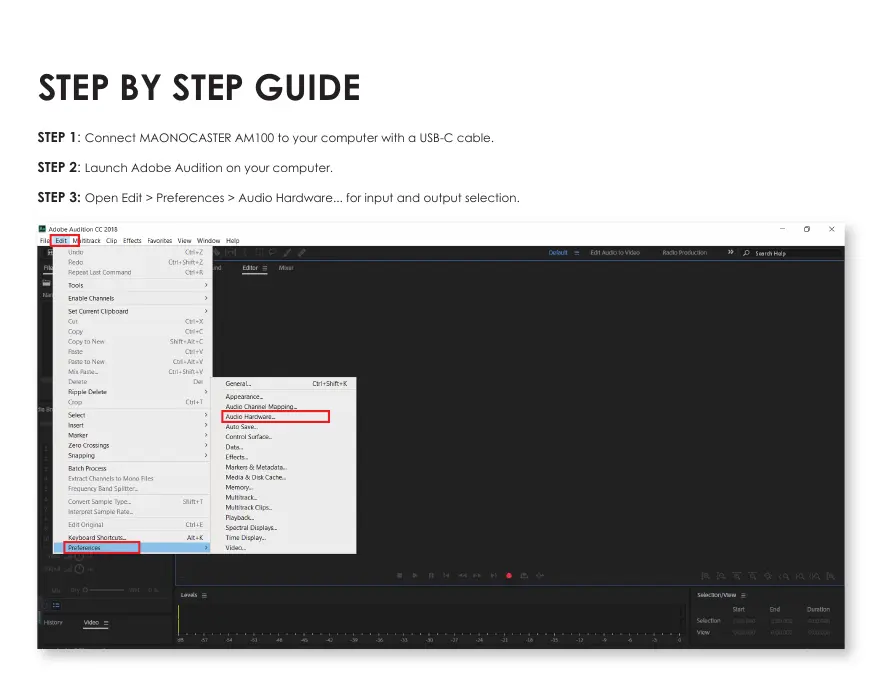Image resolution: width=890 pixels, height=692 pixels.
Task: Choose Spectral Displays... preference
Action: [x=284, y=528]
